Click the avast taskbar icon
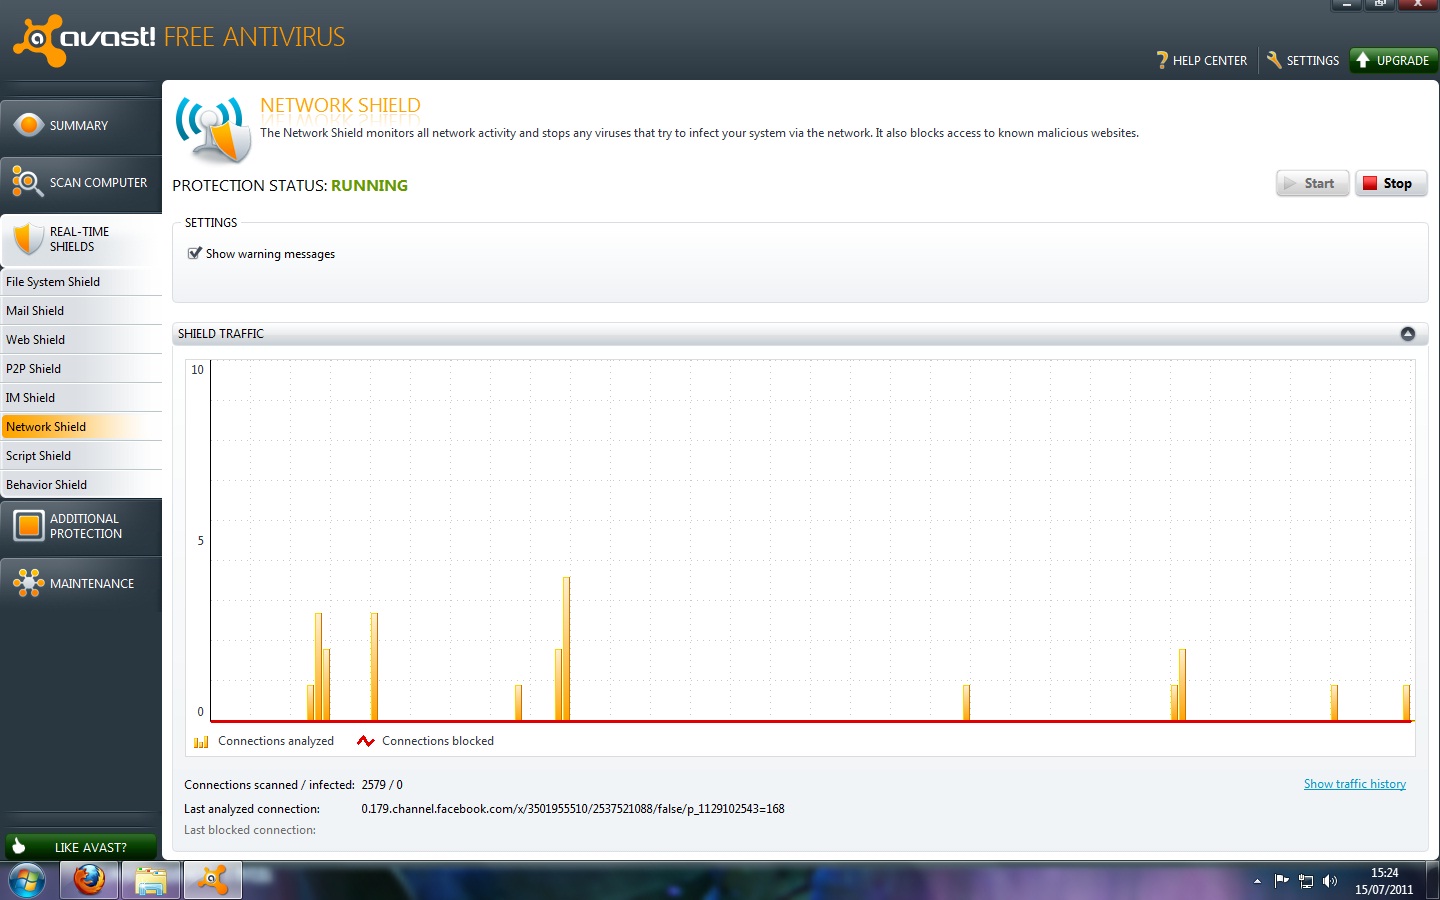The image size is (1440, 900). (213, 881)
